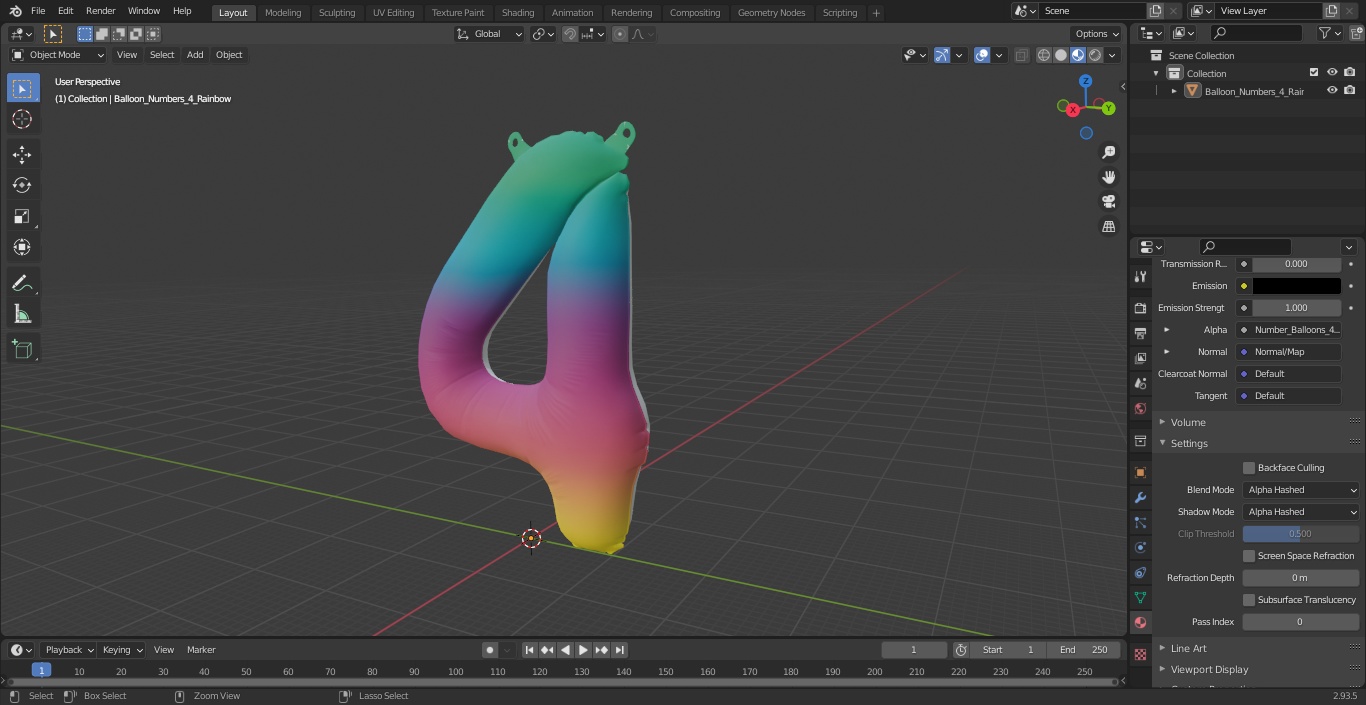
Task: Expand Balloon_Numbers_4_Rair tree item
Action: click(1174, 91)
